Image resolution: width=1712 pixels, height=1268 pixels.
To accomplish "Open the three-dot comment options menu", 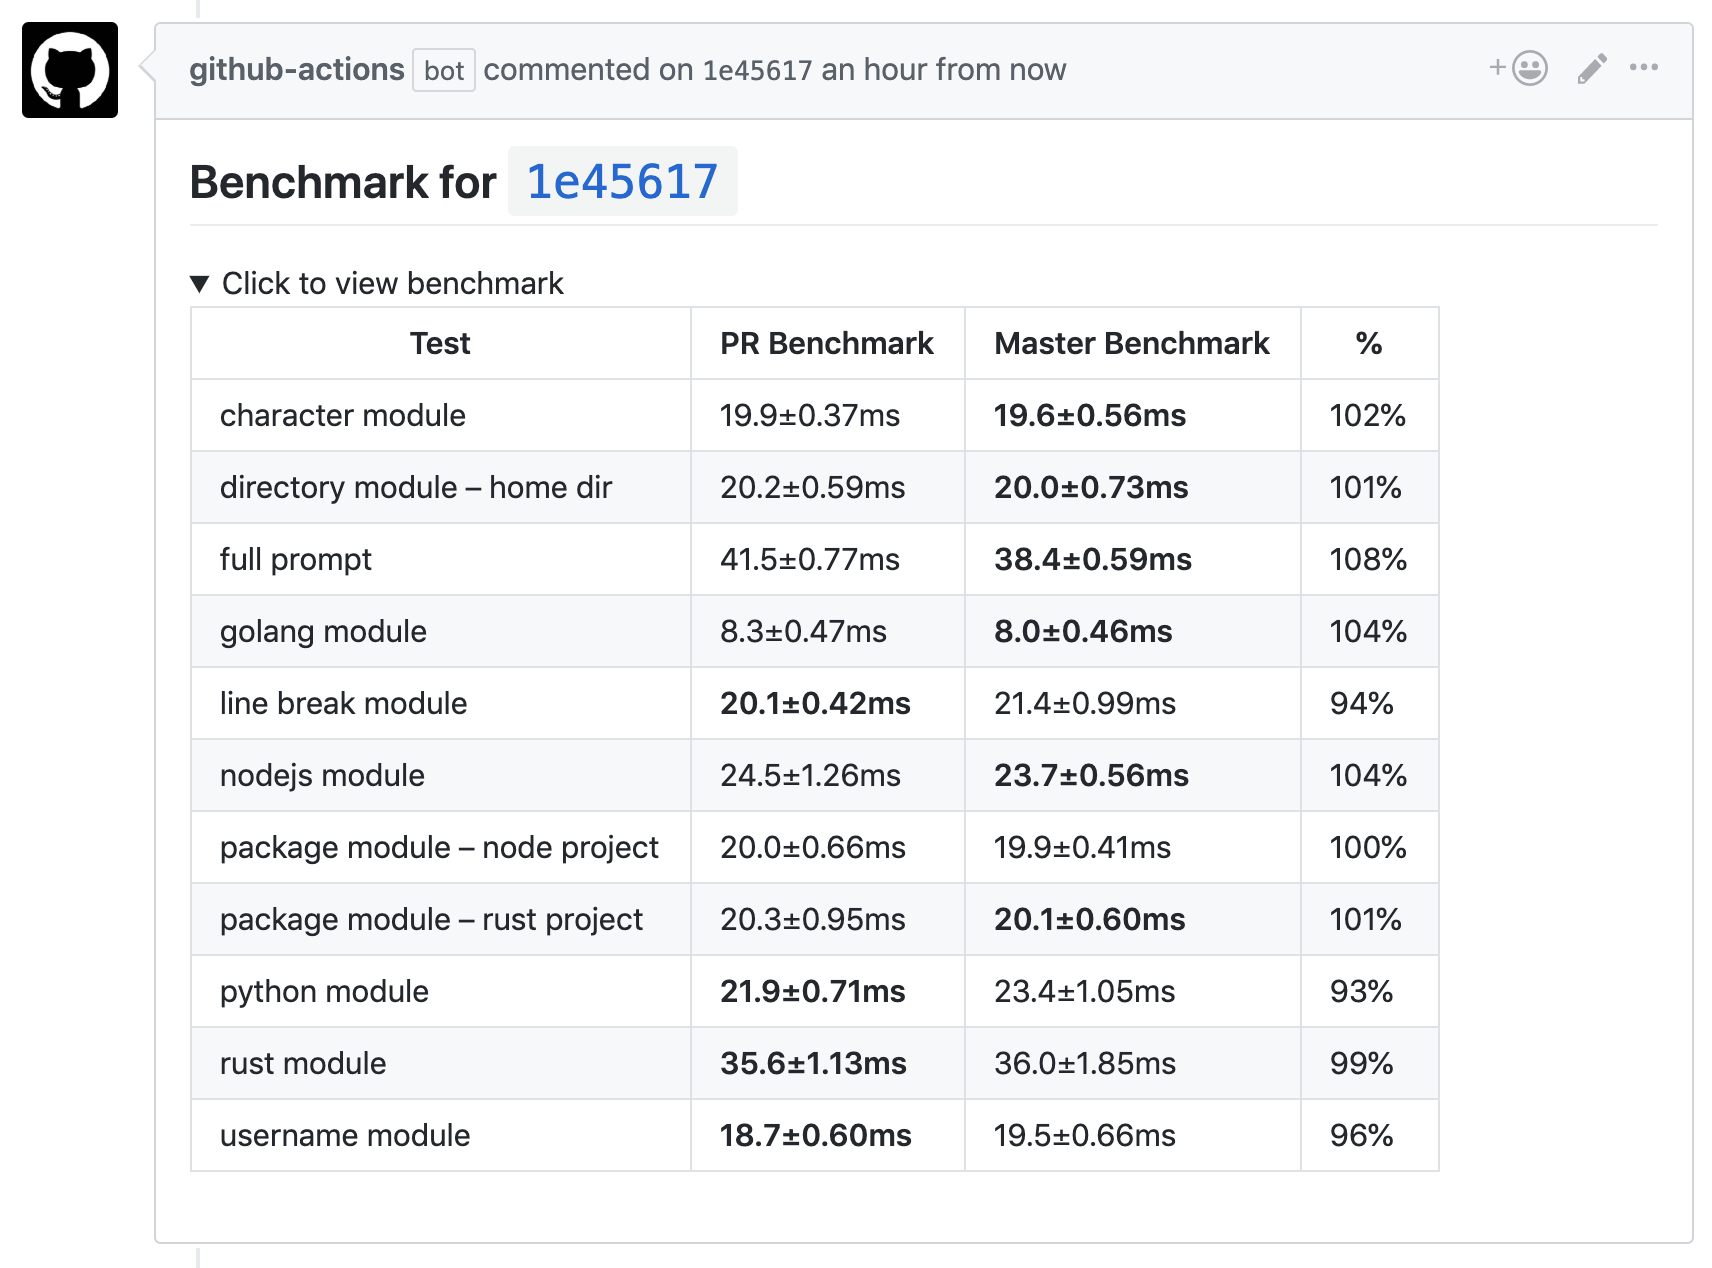I will pos(1644,68).
